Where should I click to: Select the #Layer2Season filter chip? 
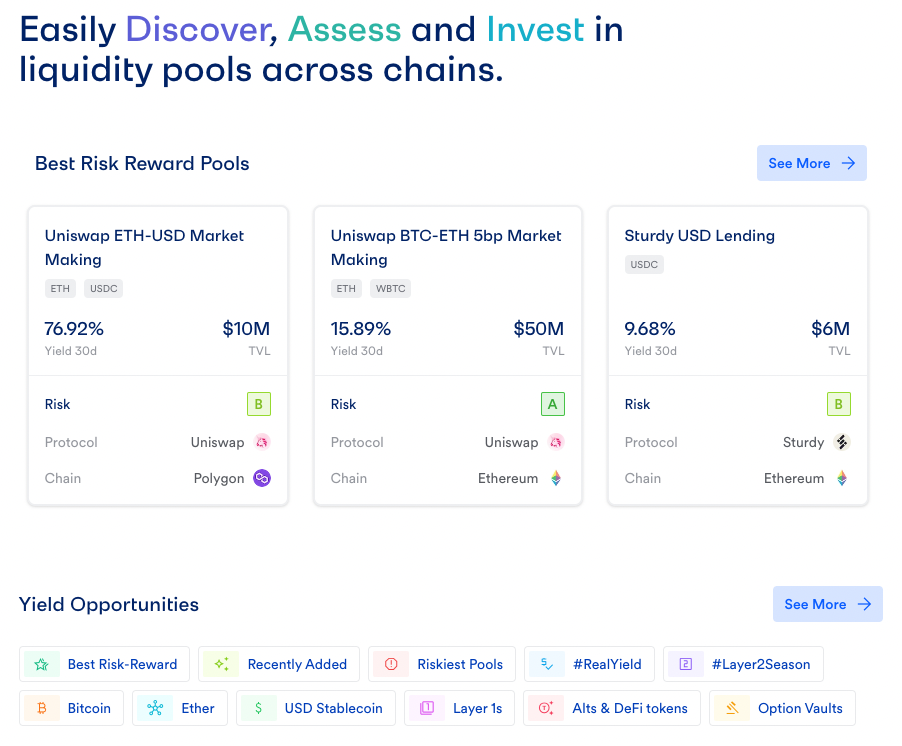[x=743, y=664]
